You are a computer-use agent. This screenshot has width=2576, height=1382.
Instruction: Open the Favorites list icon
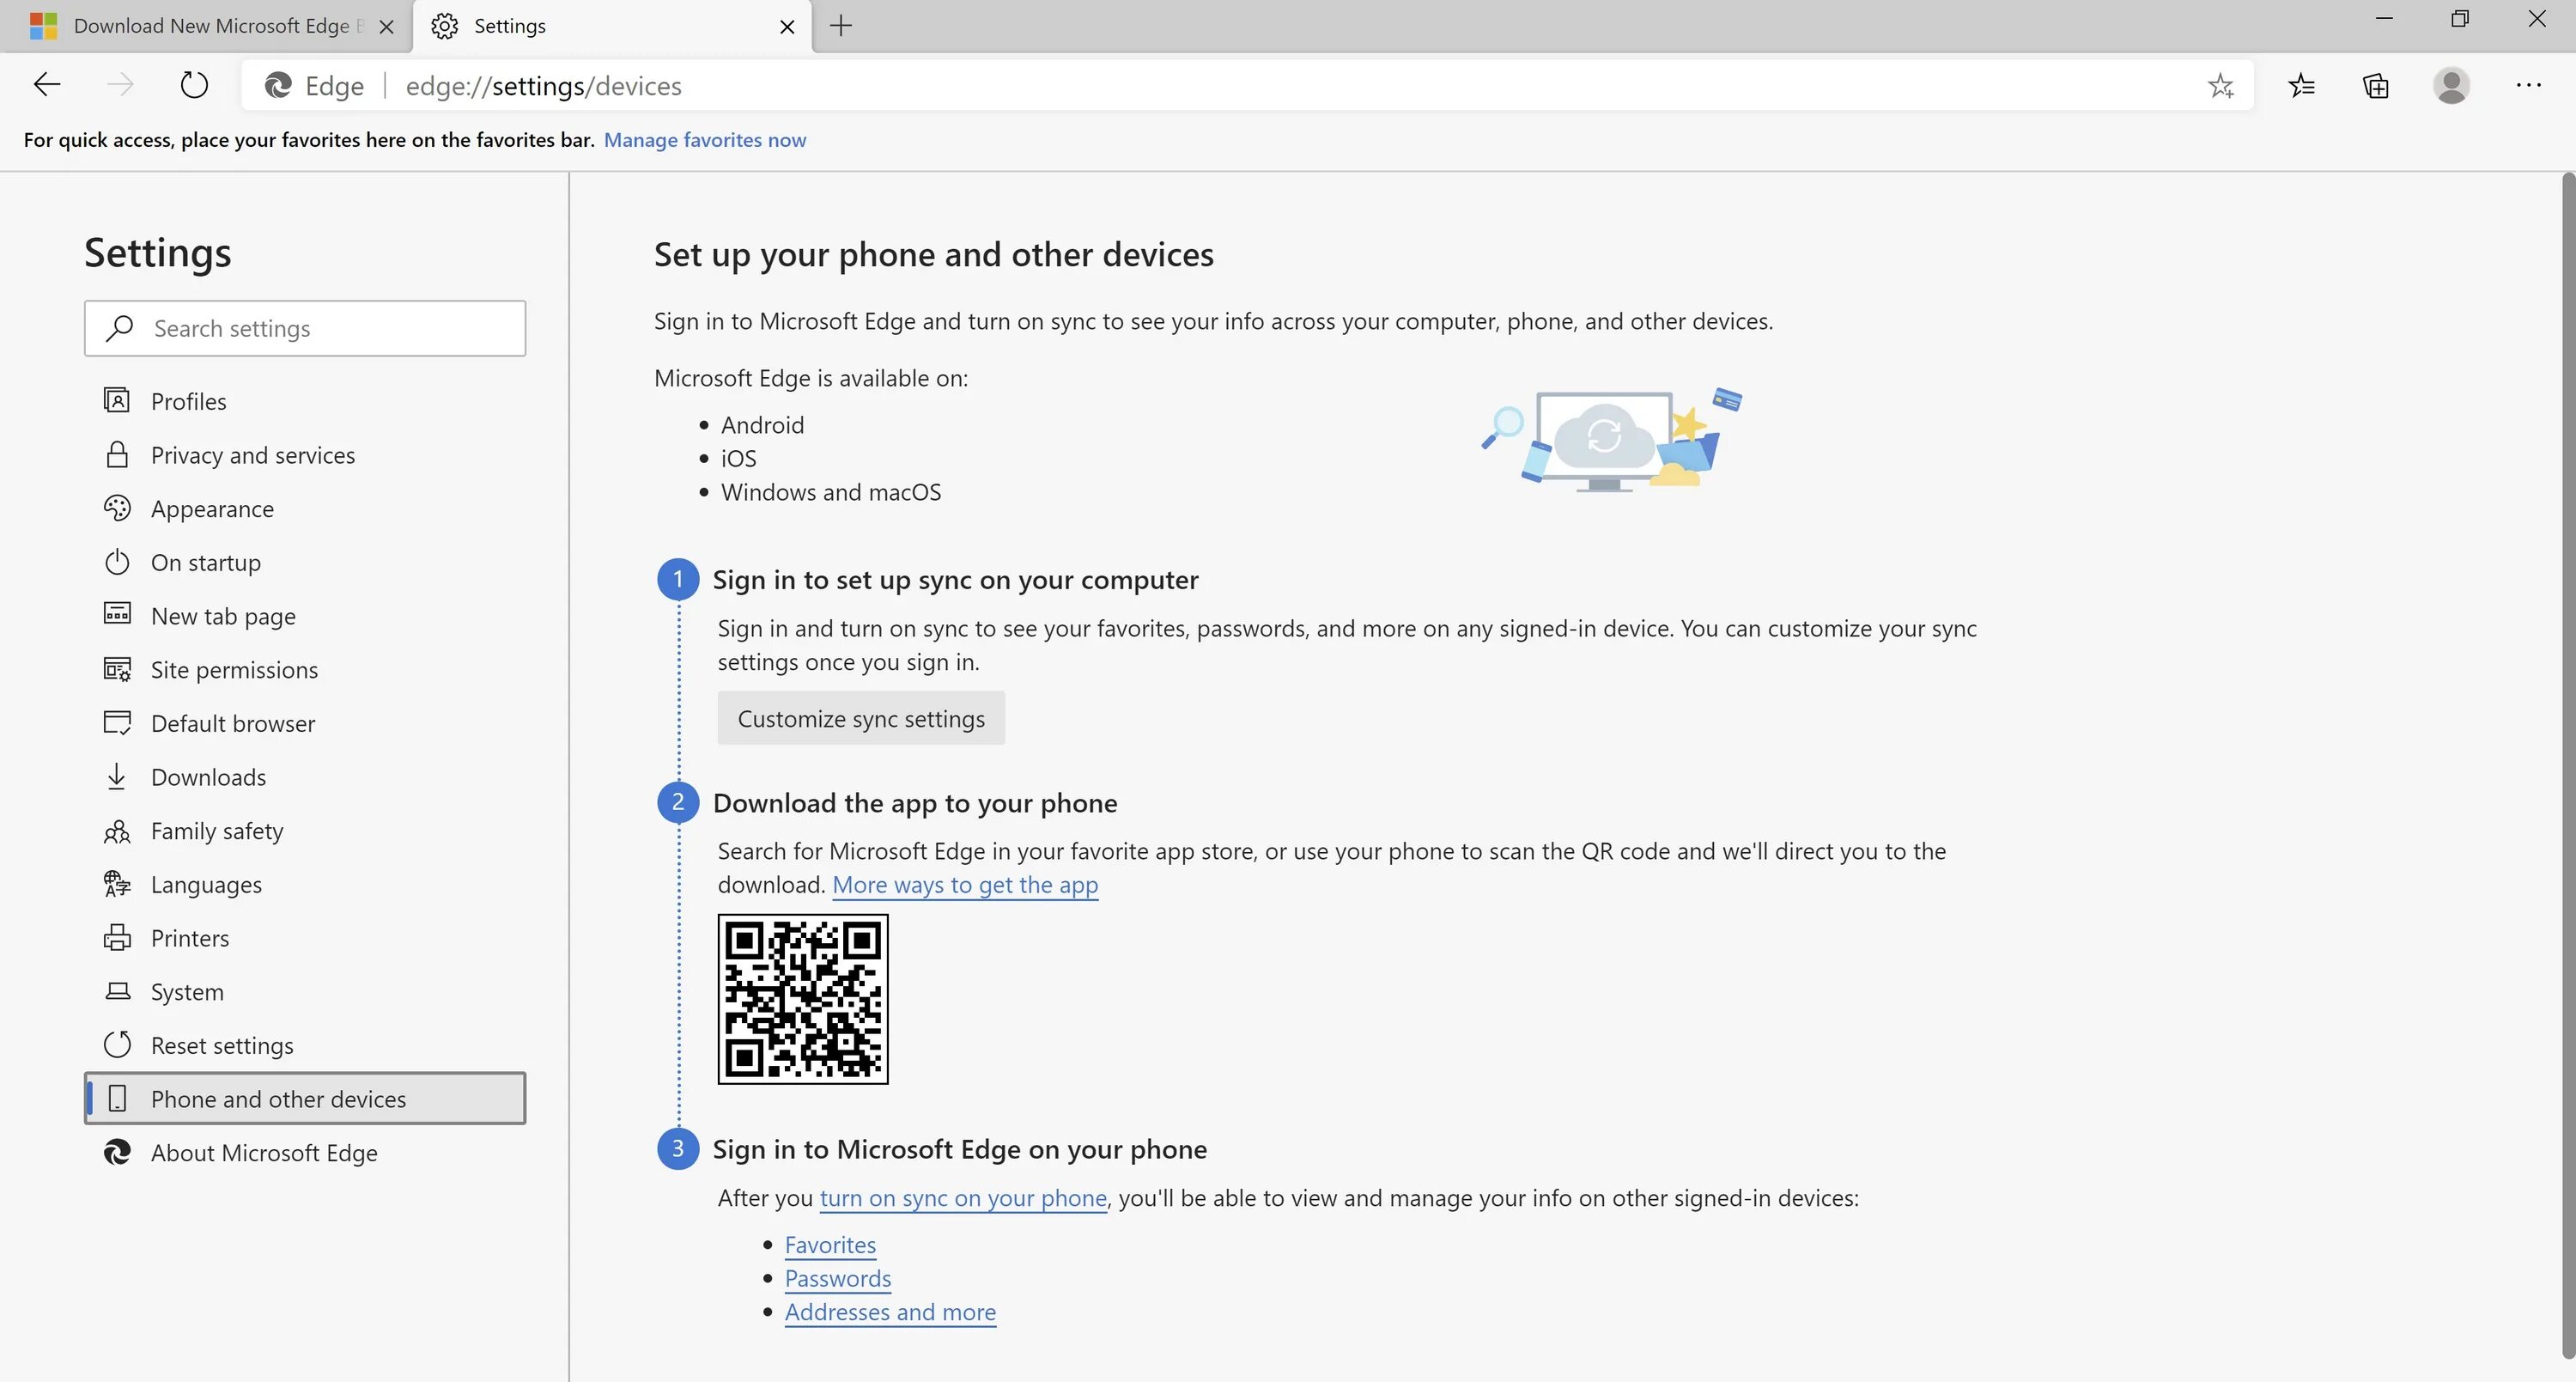(x=2301, y=86)
